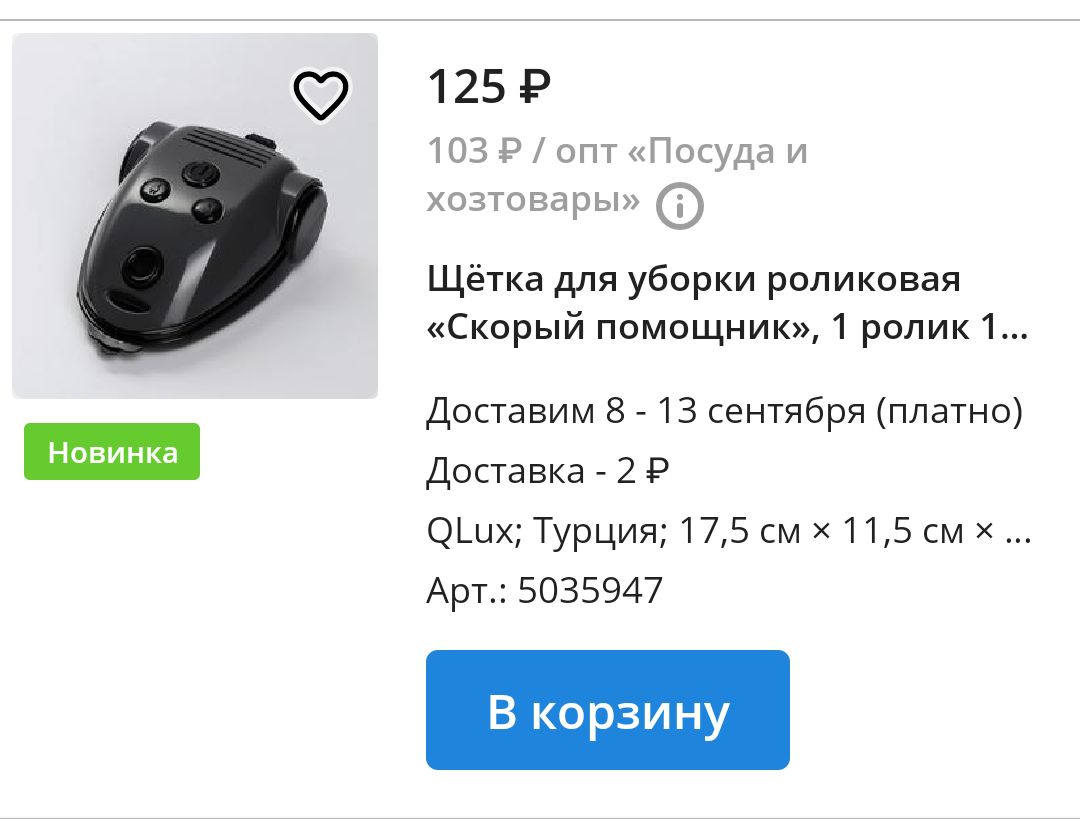Open the «Посуда и хозтовары» wholesale category text

coord(617,176)
